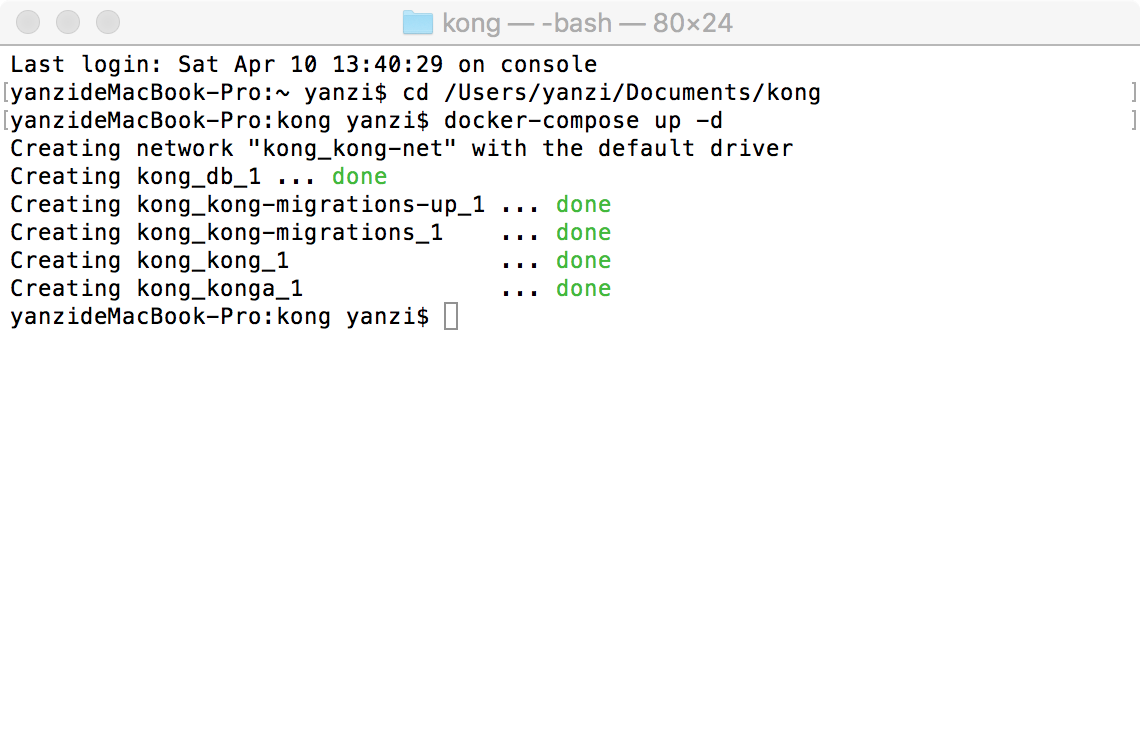1140x732 pixels.
Task: Click the last 'yanzideMacBook-Pro:kong yanzi$' prompt
Action: (x=220, y=317)
